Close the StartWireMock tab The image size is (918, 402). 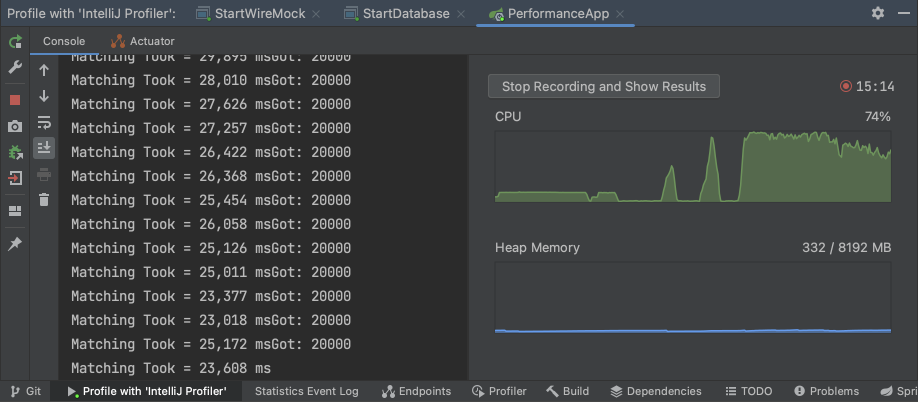[316, 13]
